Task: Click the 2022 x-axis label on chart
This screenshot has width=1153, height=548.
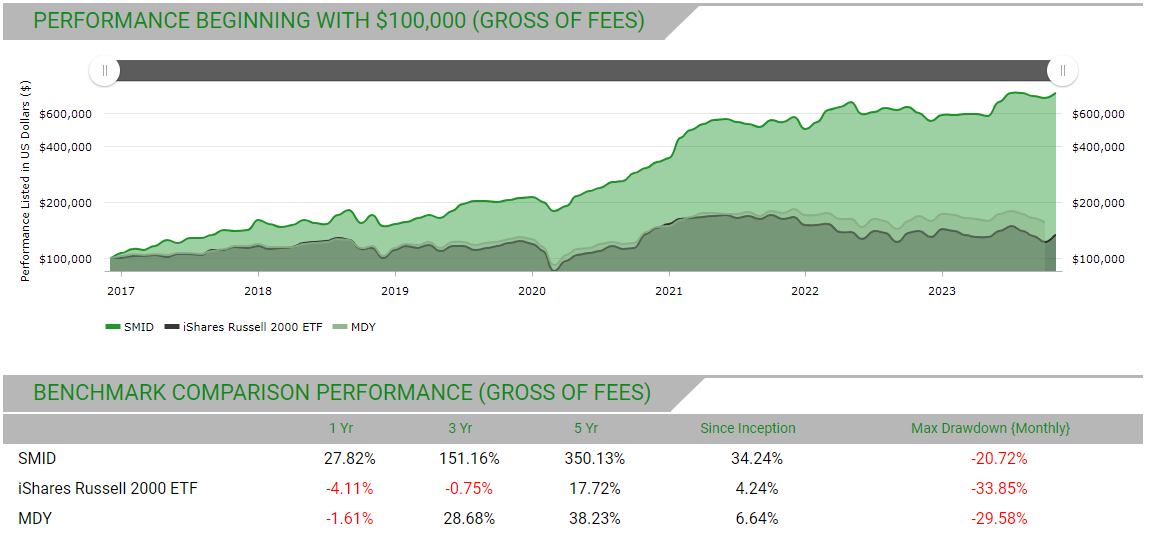Action: click(x=805, y=292)
